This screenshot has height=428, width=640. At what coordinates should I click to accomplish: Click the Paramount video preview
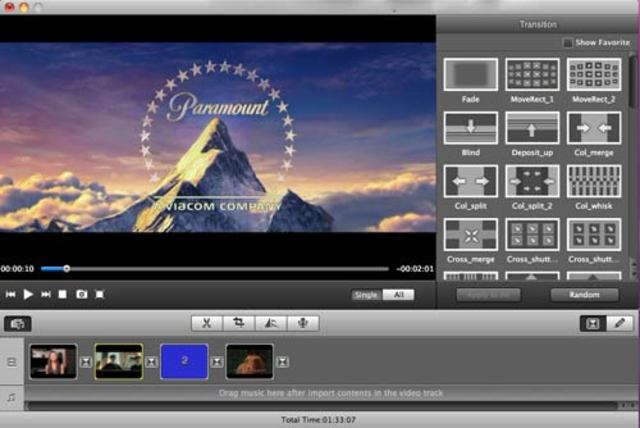point(218,137)
